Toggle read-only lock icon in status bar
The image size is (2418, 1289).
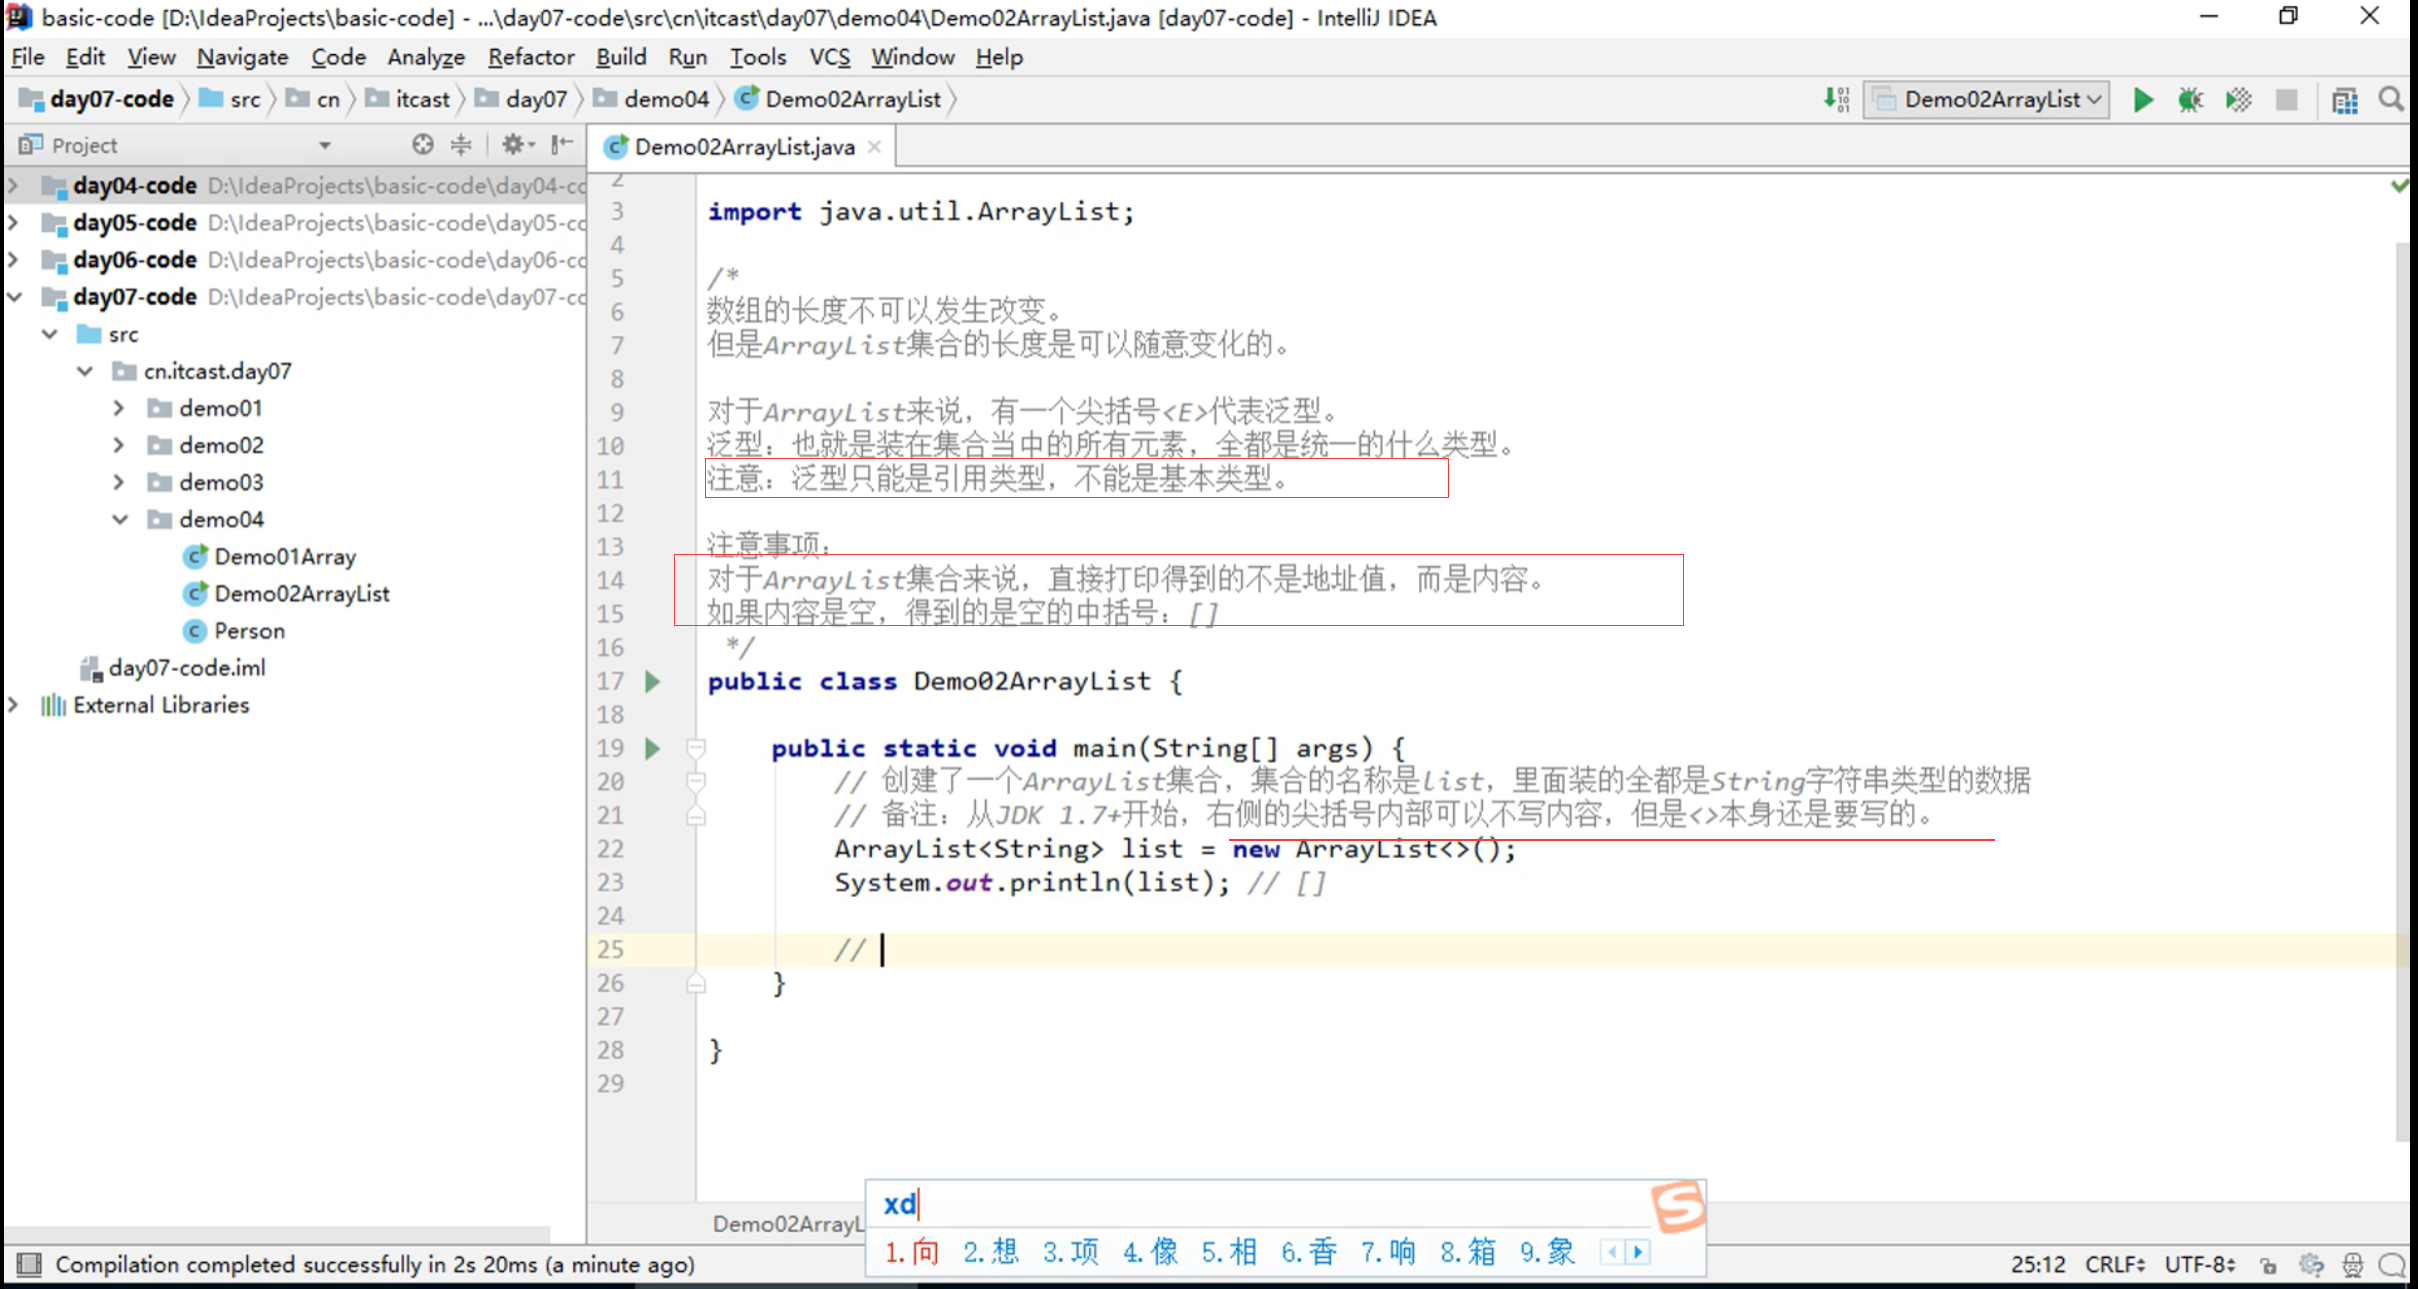pyautogui.click(x=2268, y=1265)
